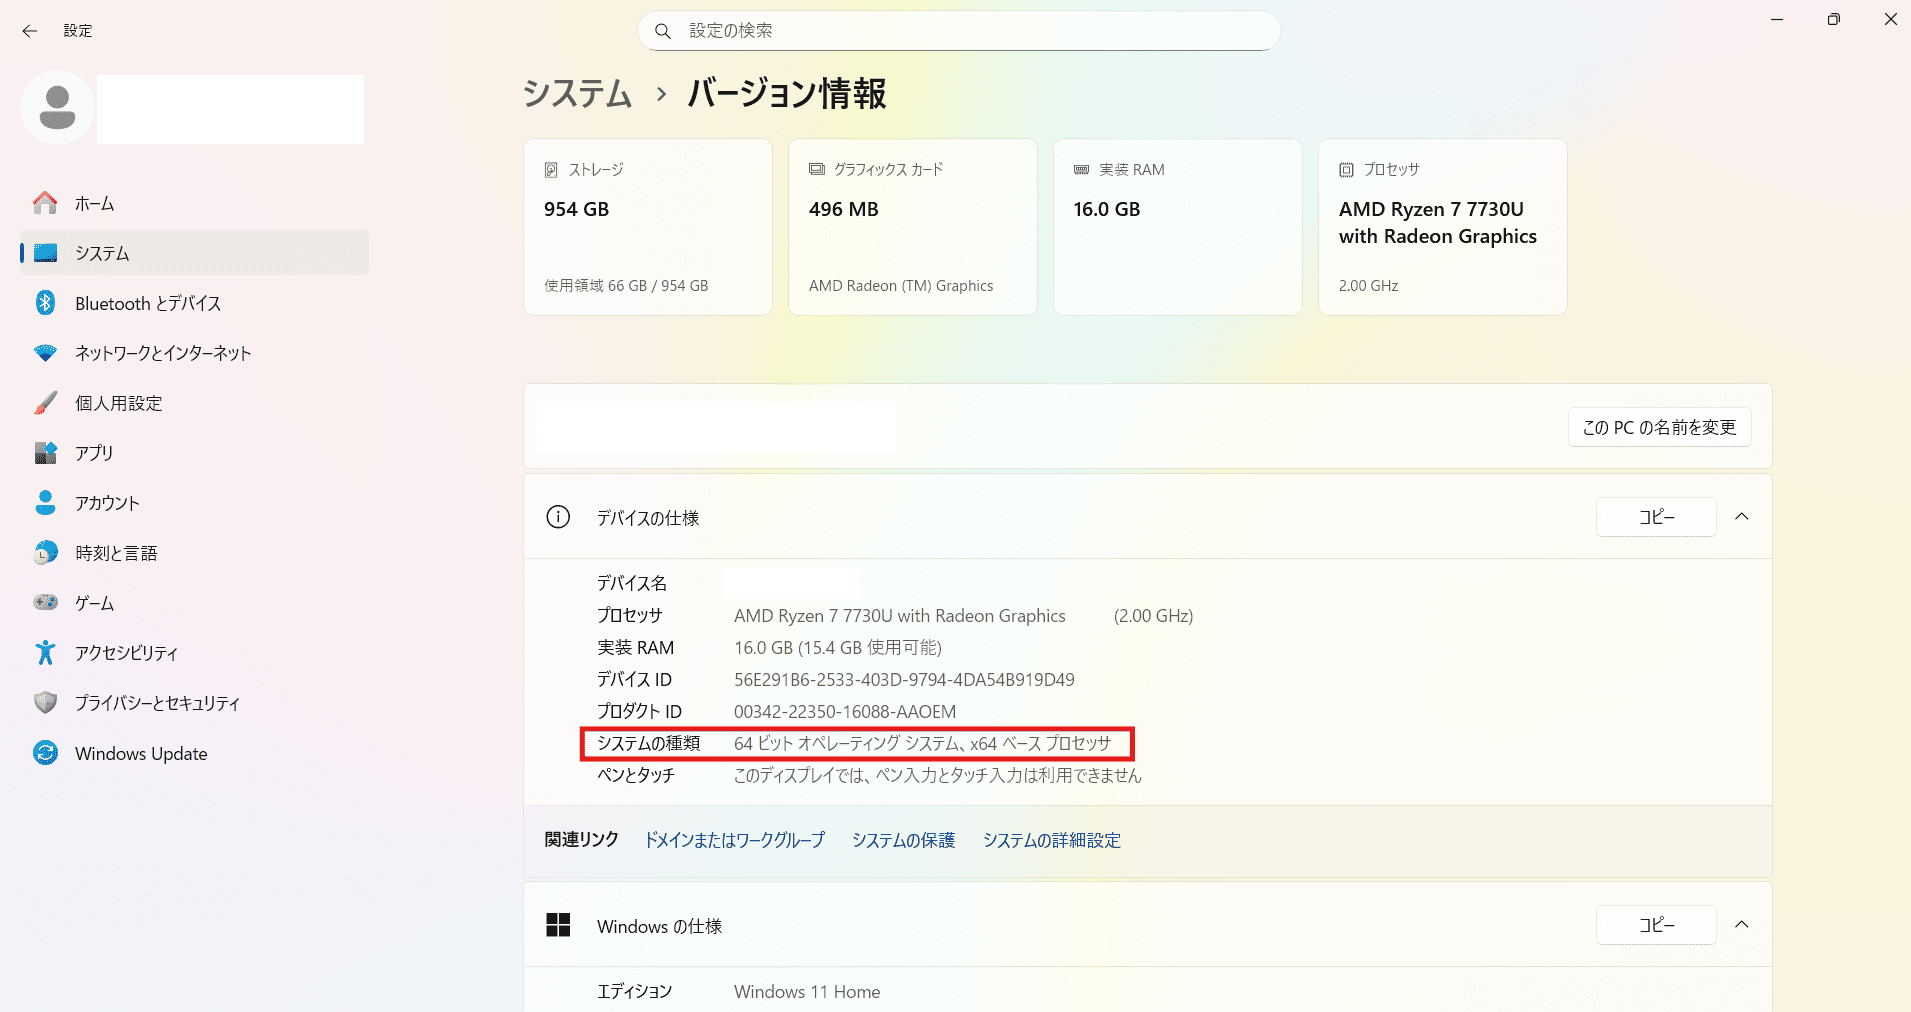Image resolution: width=1911 pixels, height=1012 pixels.
Task: Click the storage card disk icon
Action: click(551, 170)
